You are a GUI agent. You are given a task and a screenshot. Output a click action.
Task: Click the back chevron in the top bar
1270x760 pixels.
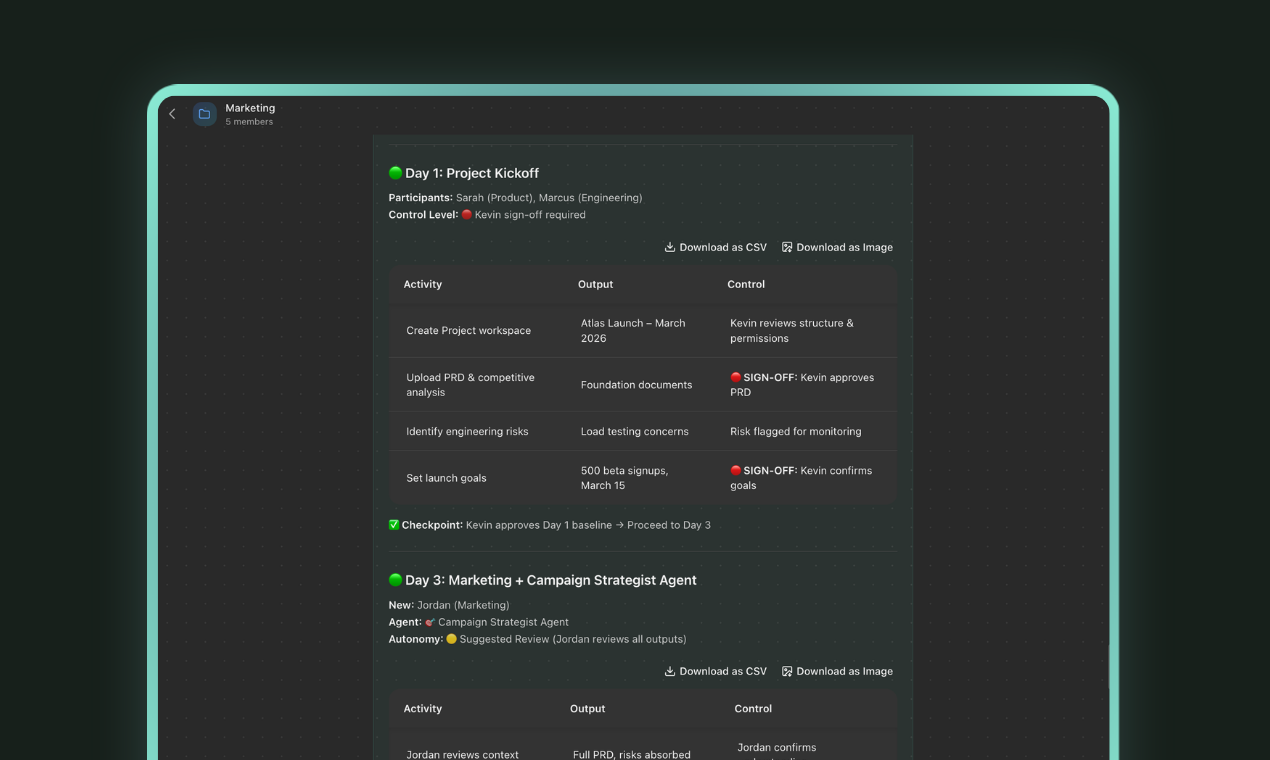tap(171, 114)
